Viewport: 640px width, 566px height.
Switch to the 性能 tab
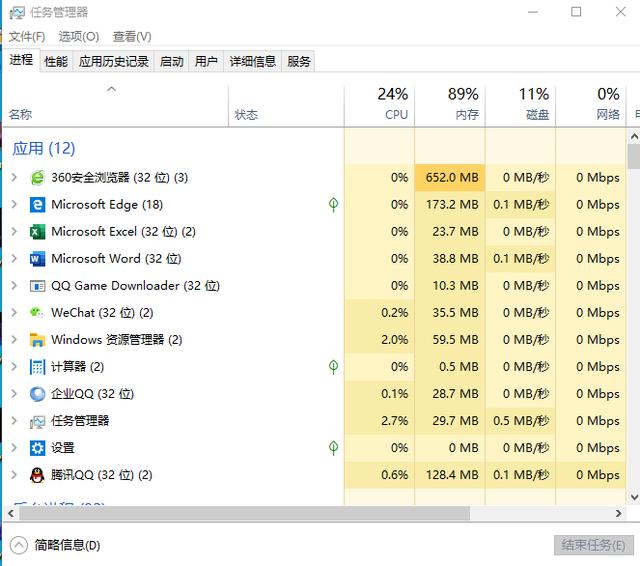click(x=56, y=62)
